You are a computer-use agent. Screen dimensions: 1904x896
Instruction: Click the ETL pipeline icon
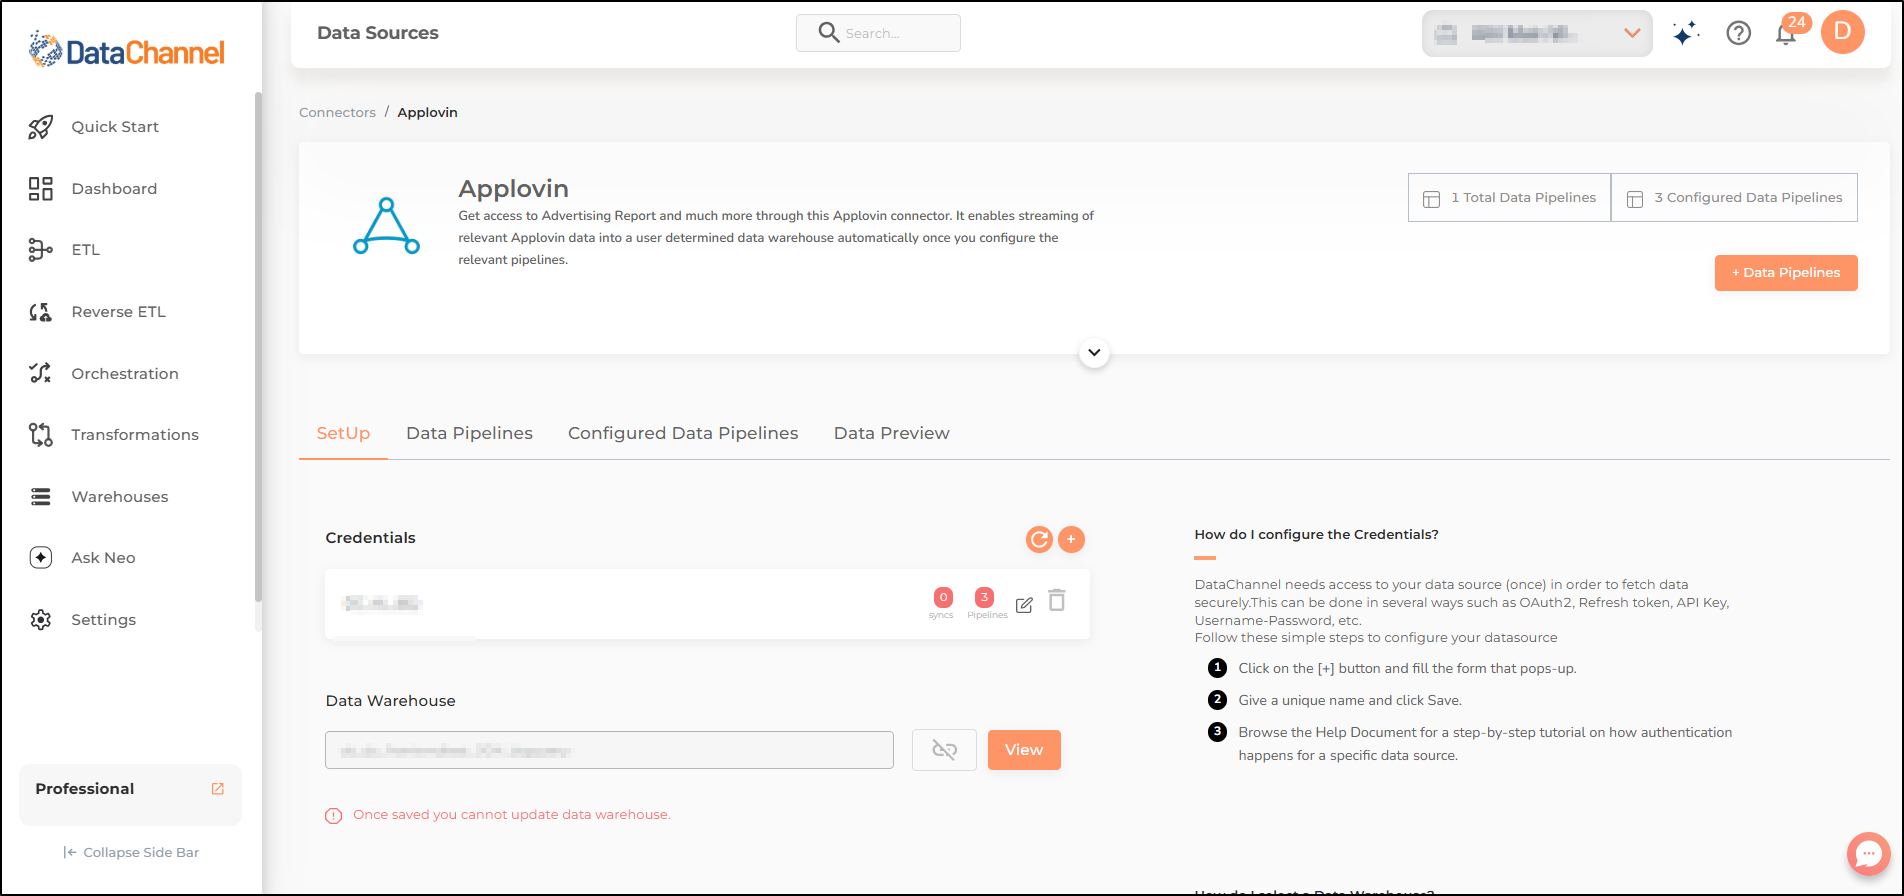pos(40,250)
